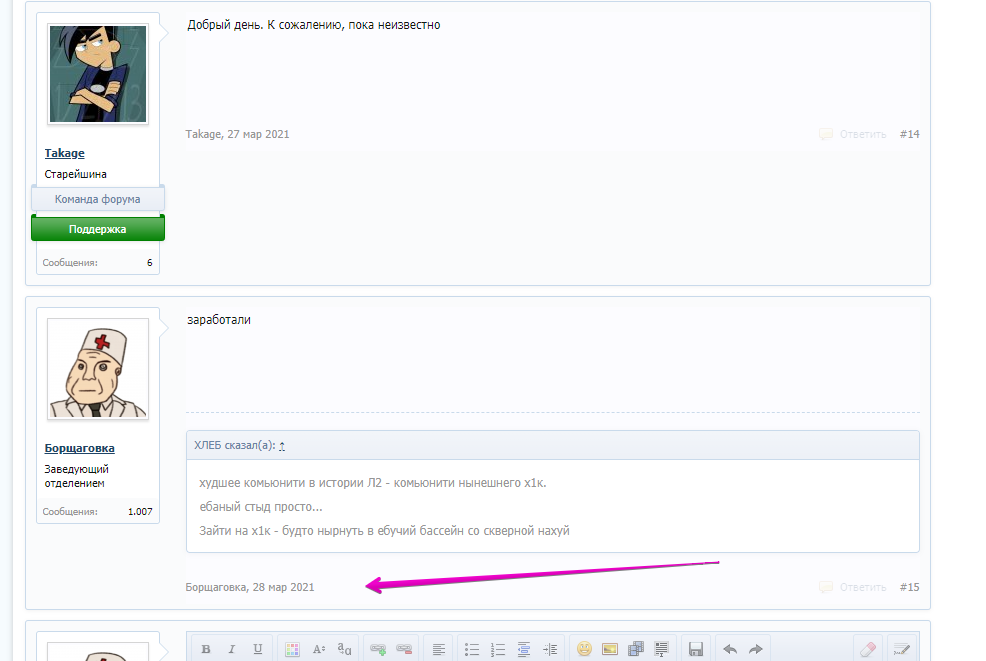This screenshot has width=986, height=661.
Task: Open the font family dropdown
Action: pyautogui.click(x=345, y=649)
